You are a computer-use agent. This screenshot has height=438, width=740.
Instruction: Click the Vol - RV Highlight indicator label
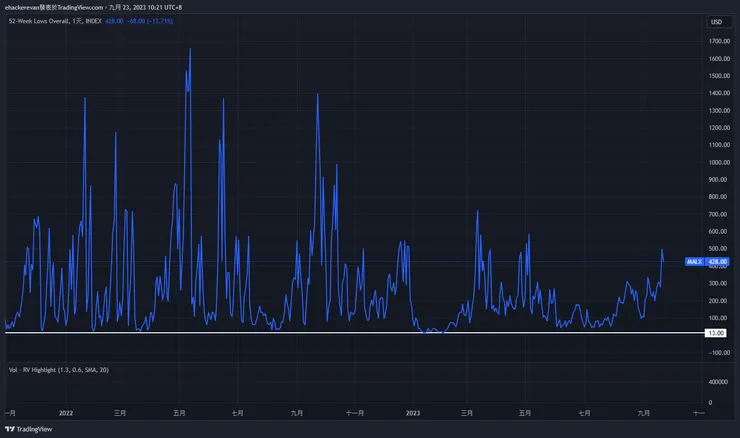tap(59, 370)
